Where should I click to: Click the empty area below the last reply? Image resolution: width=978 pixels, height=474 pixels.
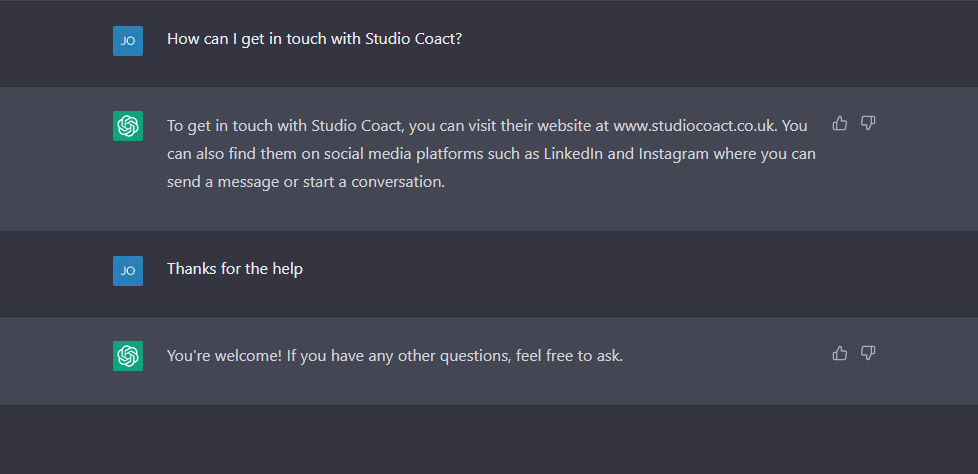(489, 440)
